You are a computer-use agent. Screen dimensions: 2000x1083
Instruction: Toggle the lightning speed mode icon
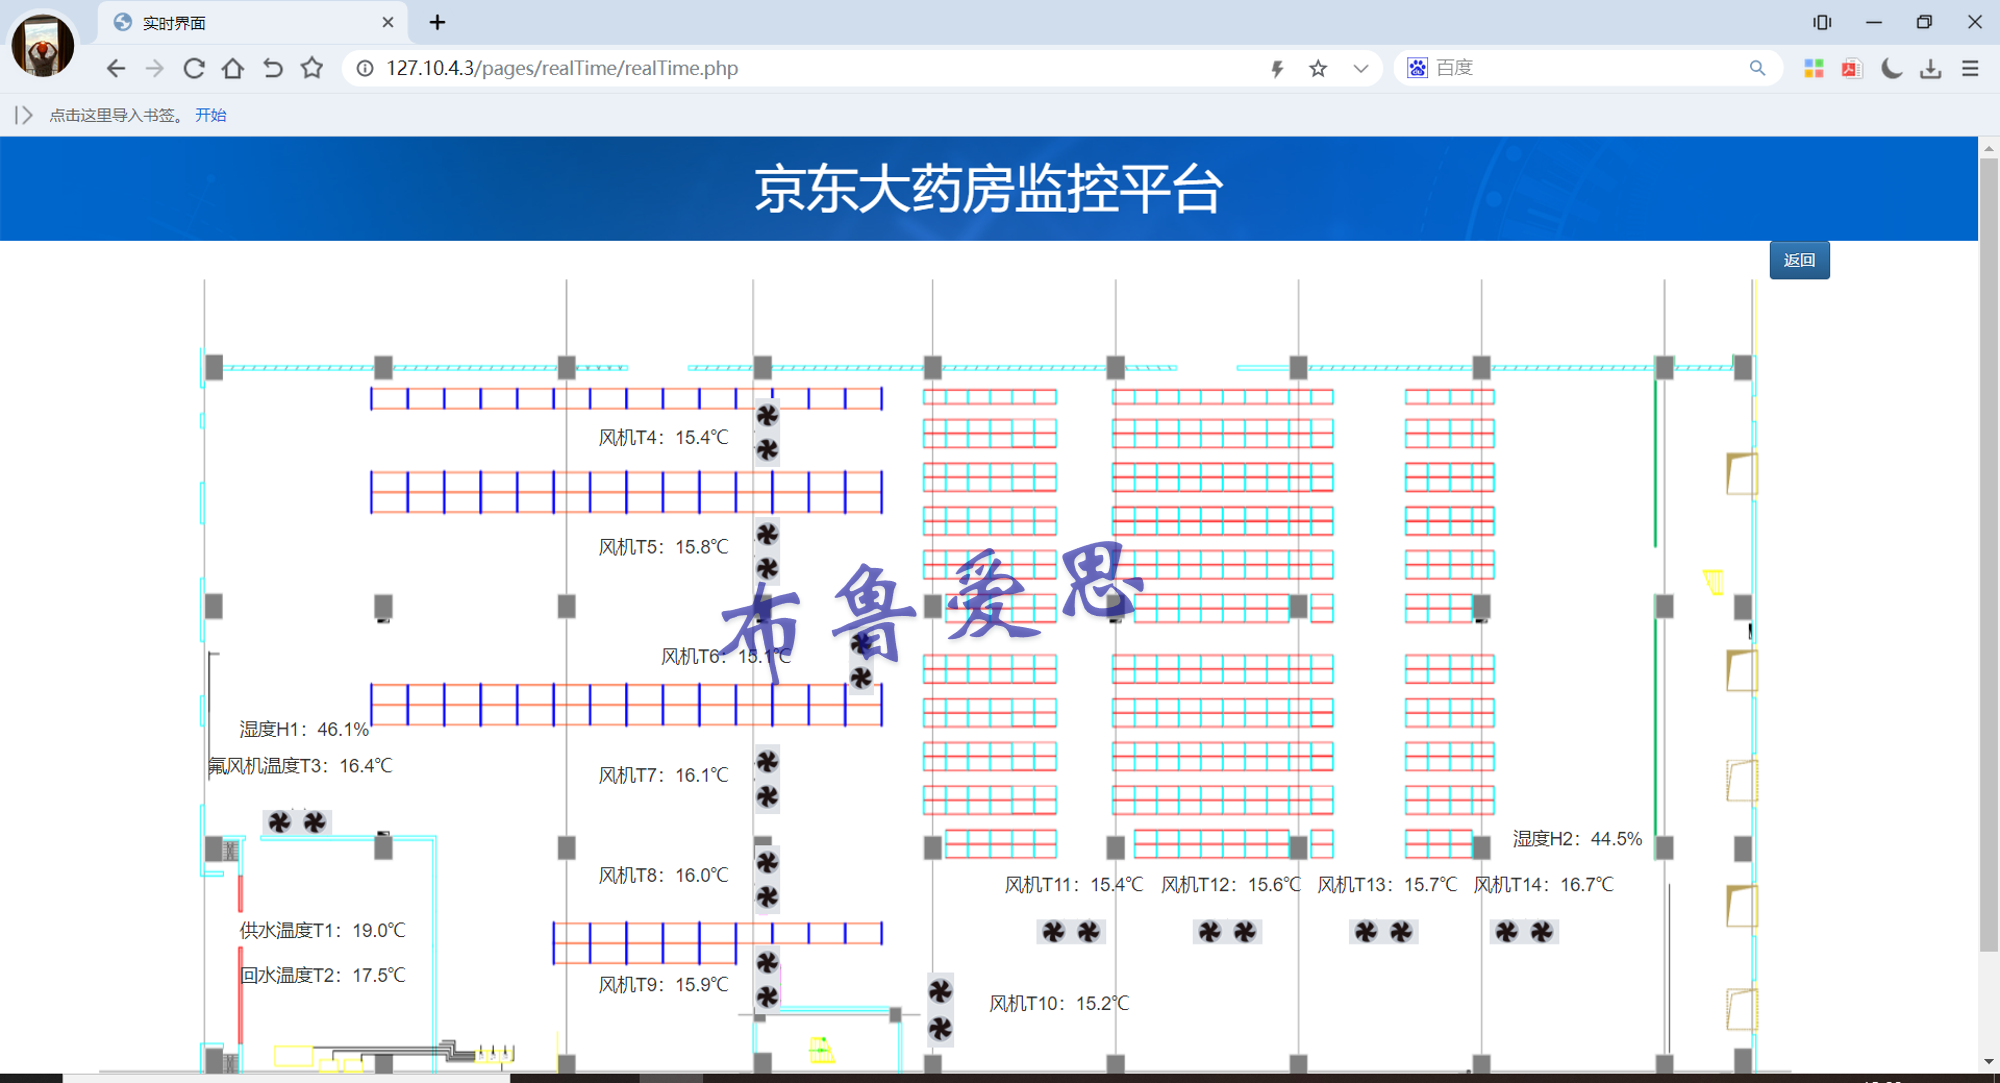click(x=1277, y=68)
